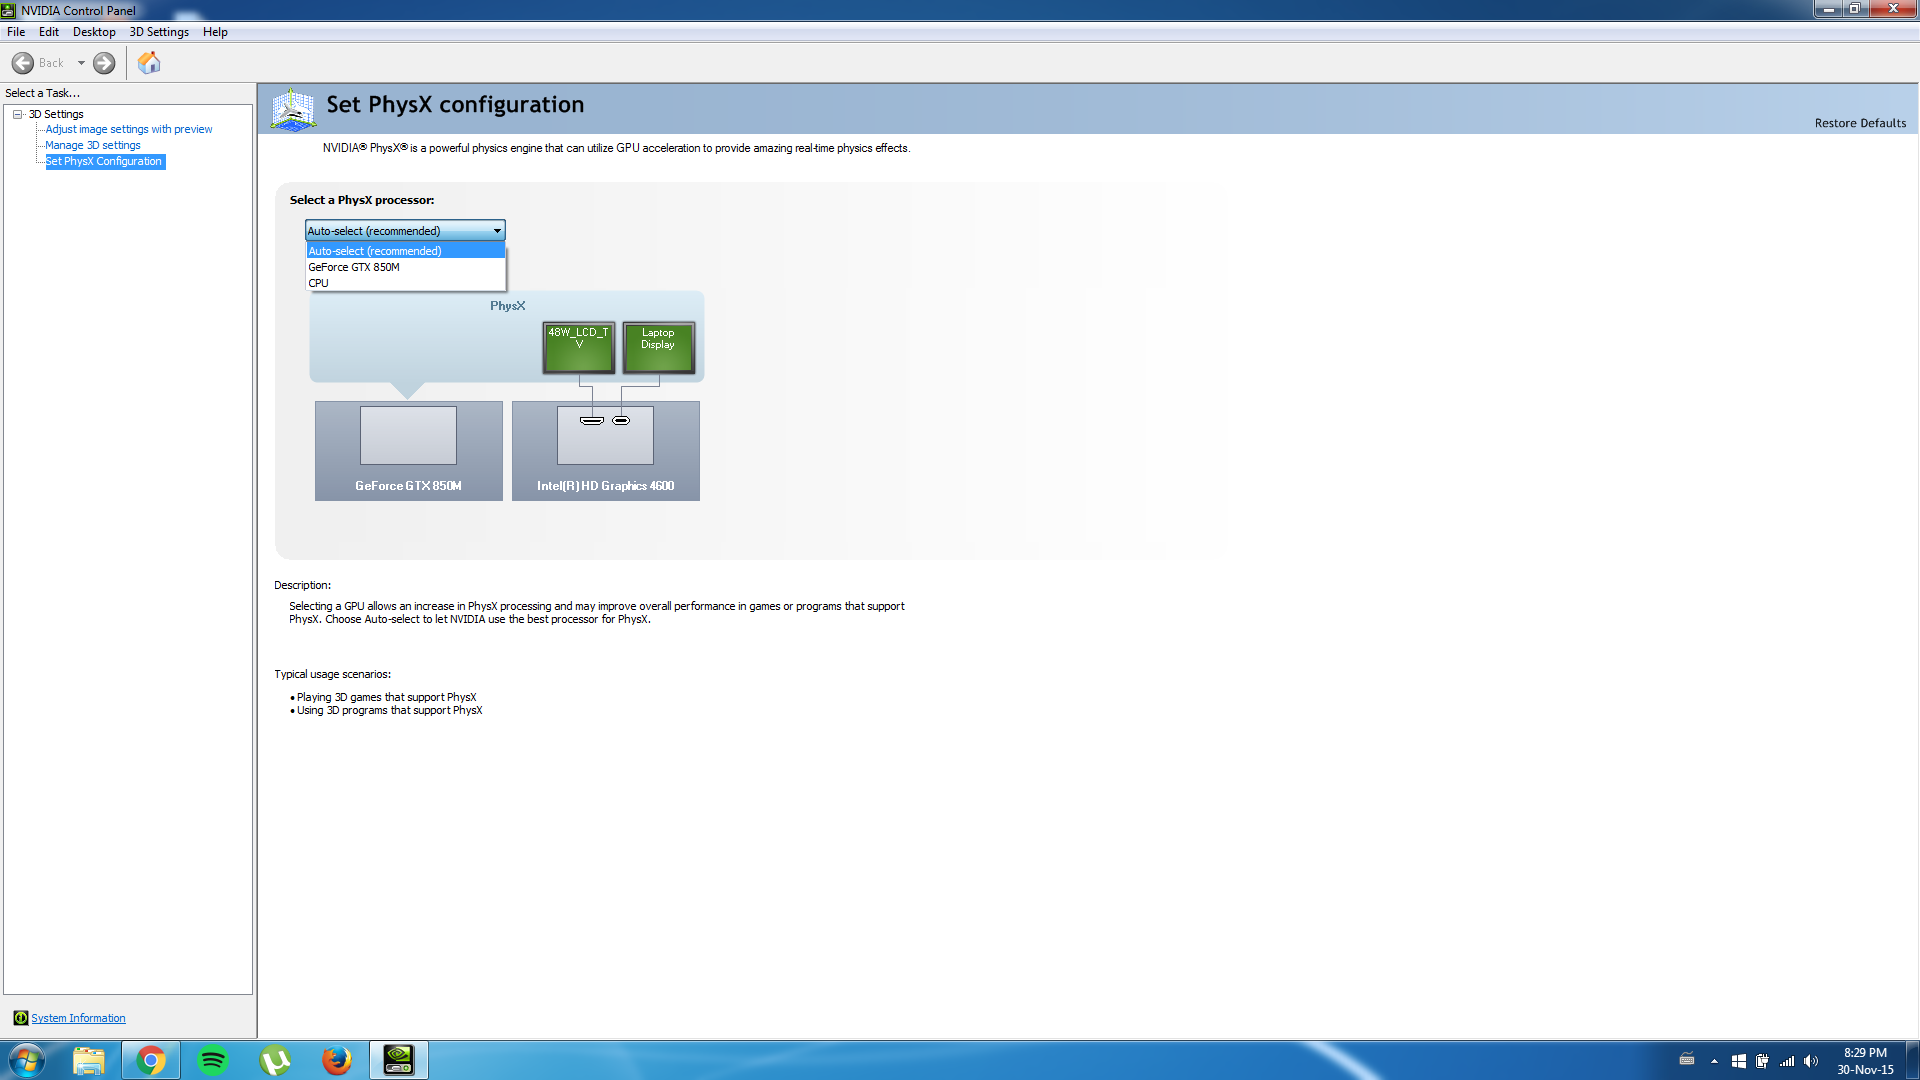This screenshot has width=1920, height=1080.
Task: Open Google Chrome from the taskbar
Action: tap(151, 1060)
